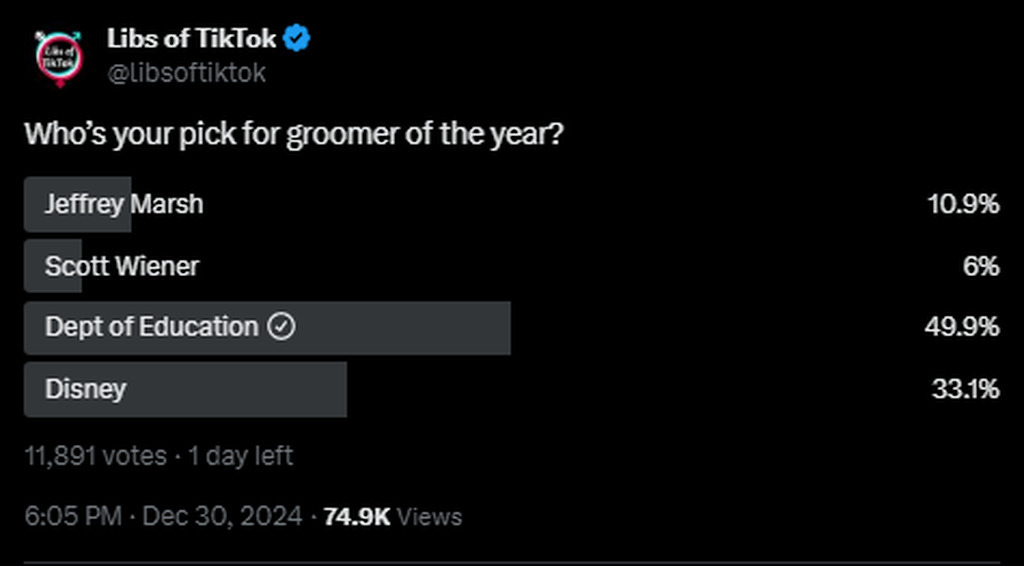This screenshot has width=1024, height=566.
Task: Choose the Scott Wiener poll option
Action: (x=122, y=266)
